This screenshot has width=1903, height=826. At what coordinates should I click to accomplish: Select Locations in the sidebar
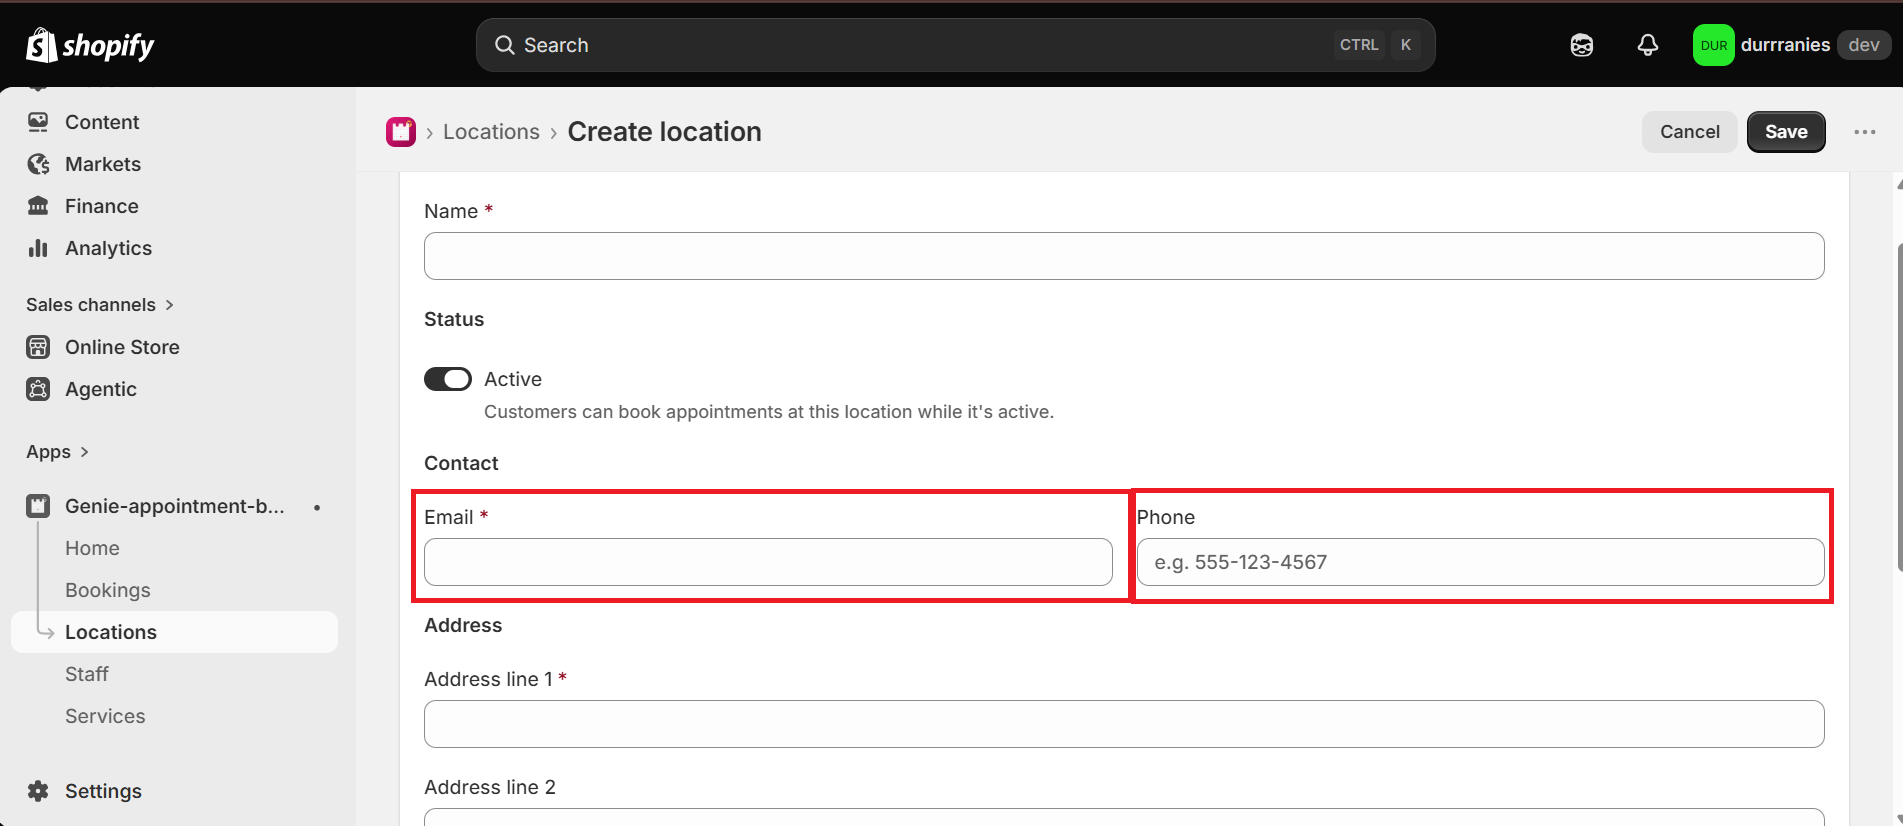174,632
